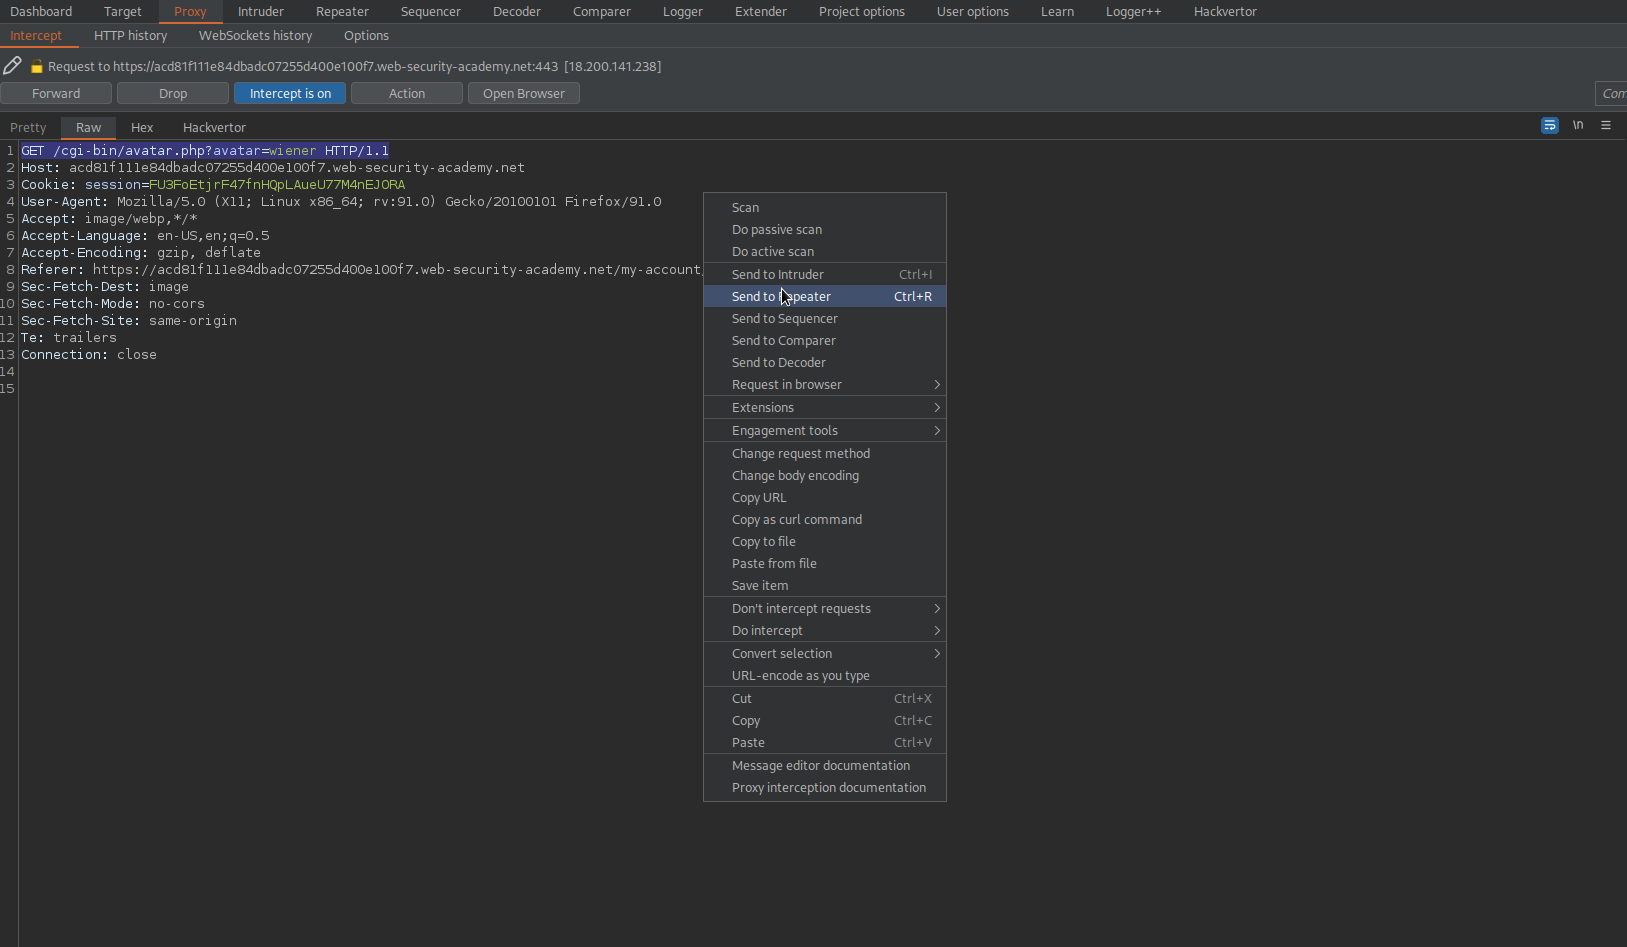This screenshot has width=1627, height=947.
Task: Open the Action button menu
Action: pyautogui.click(x=407, y=93)
